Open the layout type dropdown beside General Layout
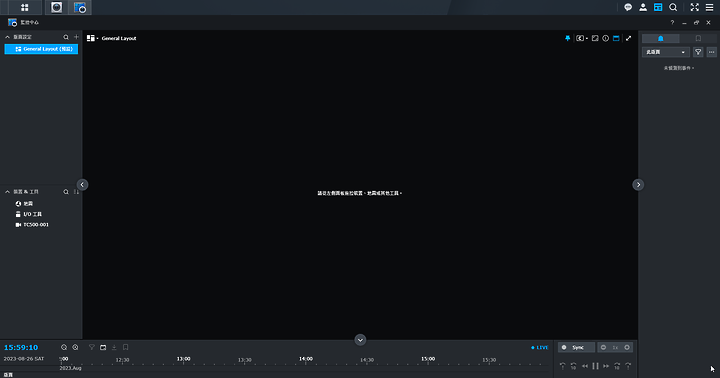The height and width of the screenshot is (378, 720). (x=92, y=38)
